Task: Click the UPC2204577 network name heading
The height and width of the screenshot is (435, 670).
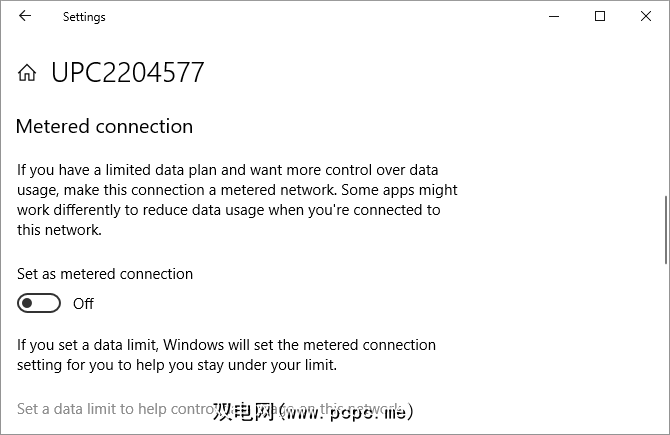Action: coord(128,73)
